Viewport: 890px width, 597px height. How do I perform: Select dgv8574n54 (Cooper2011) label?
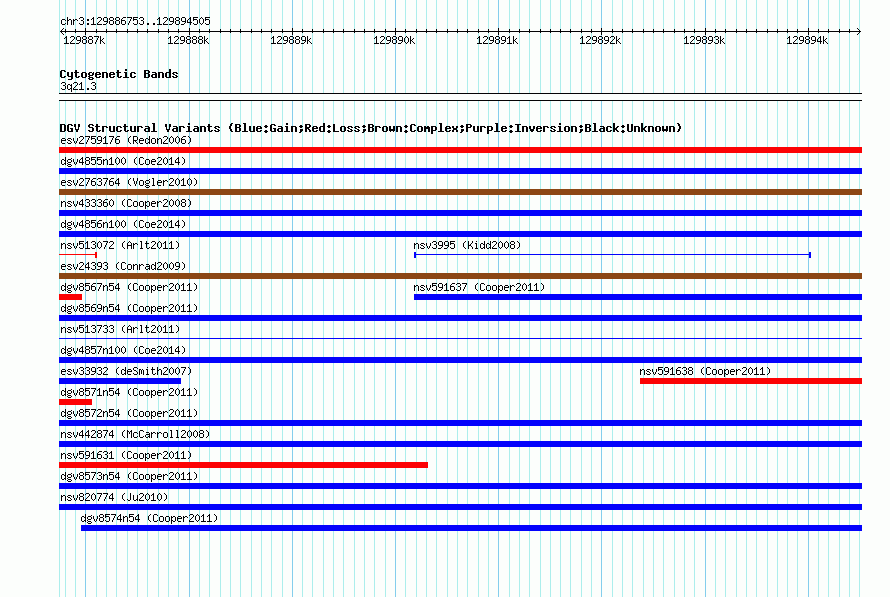click(x=149, y=518)
